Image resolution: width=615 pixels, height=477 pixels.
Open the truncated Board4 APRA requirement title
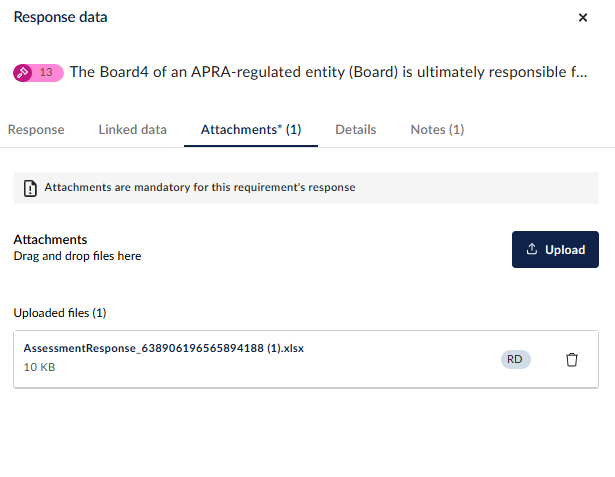pyautogui.click(x=328, y=72)
